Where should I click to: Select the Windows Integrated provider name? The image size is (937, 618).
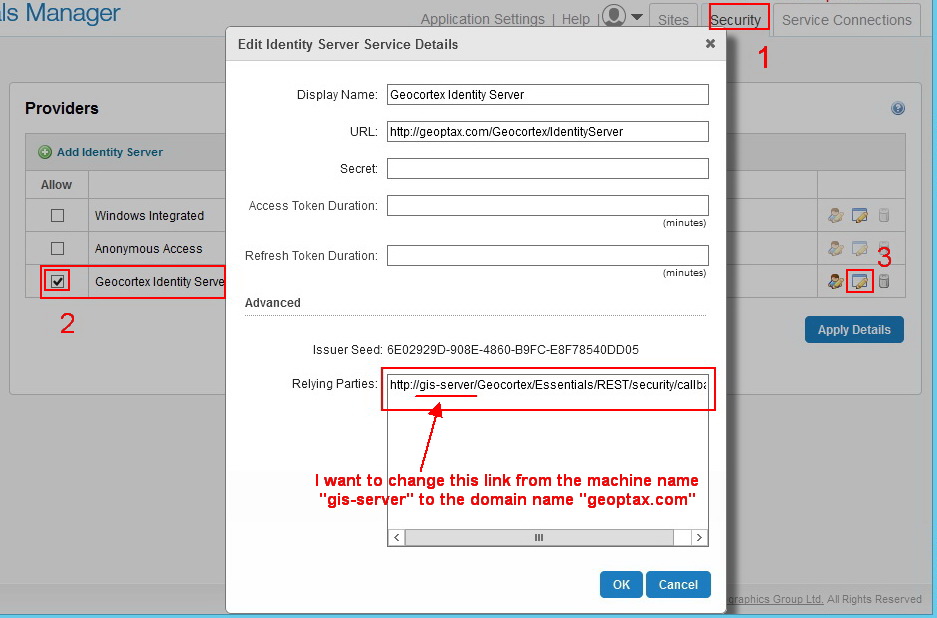(x=149, y=216)
